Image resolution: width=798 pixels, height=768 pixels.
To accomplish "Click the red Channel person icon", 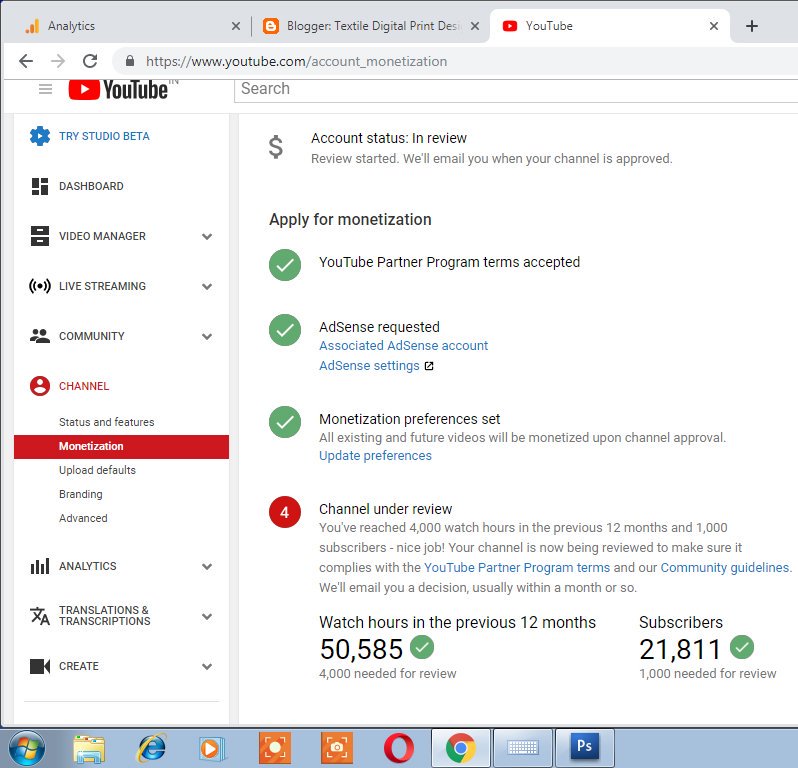I will [40, 386].
